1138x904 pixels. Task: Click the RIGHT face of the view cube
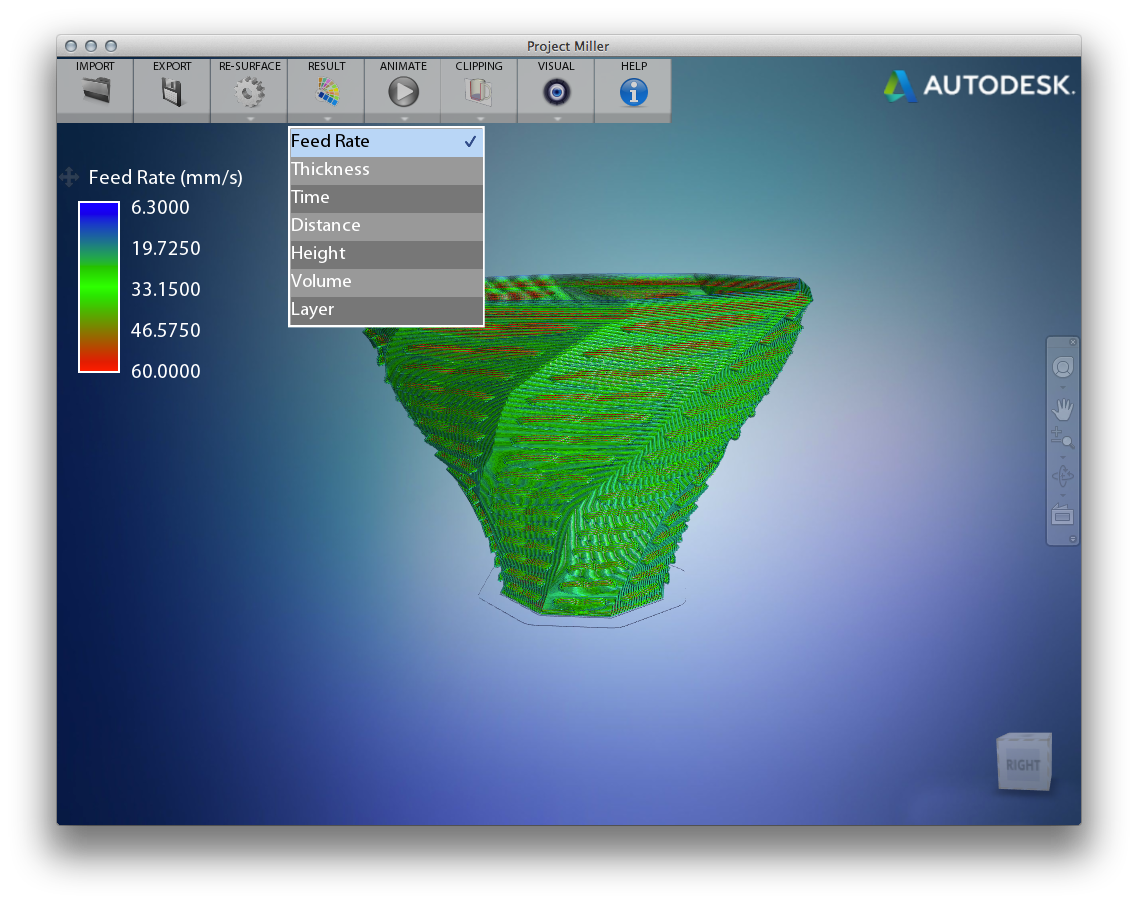(1023, 765)
